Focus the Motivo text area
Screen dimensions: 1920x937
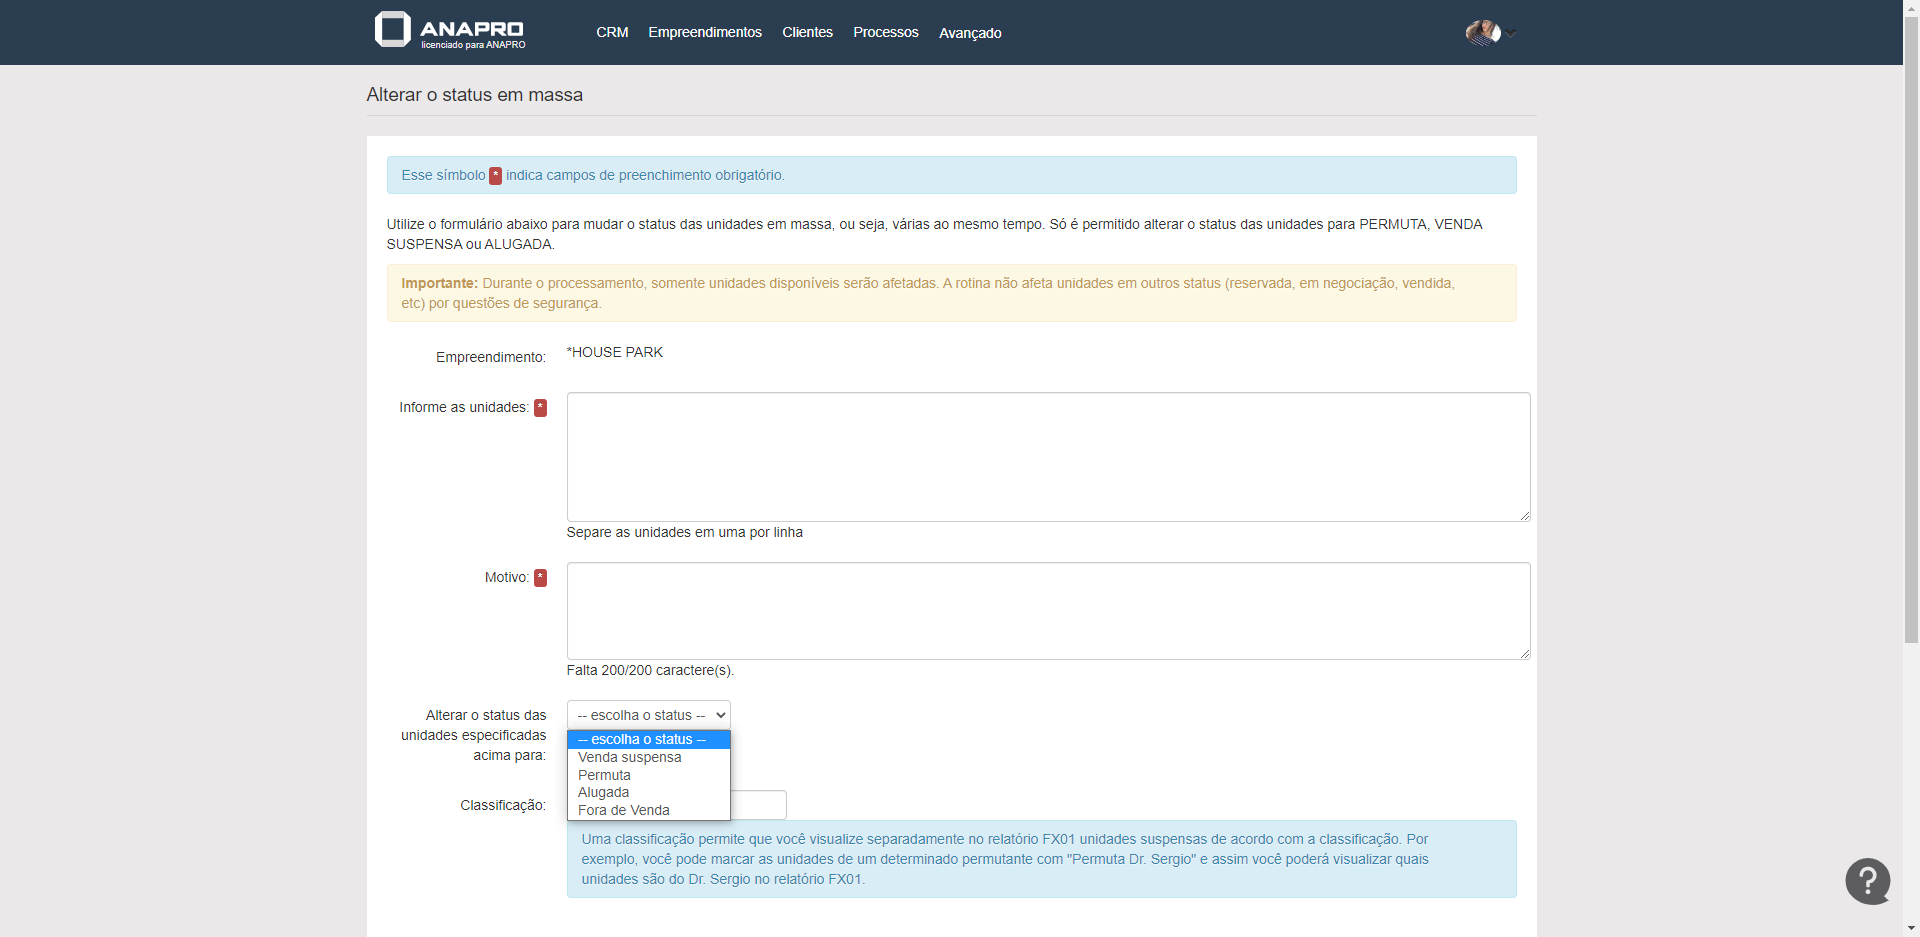1047,611
